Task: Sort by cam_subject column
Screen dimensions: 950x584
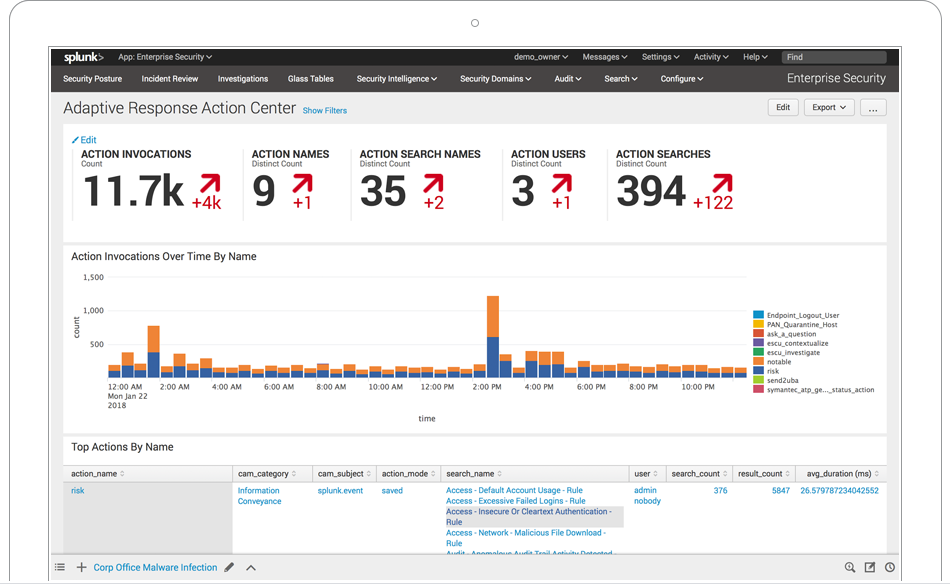Action: [344, 474]
